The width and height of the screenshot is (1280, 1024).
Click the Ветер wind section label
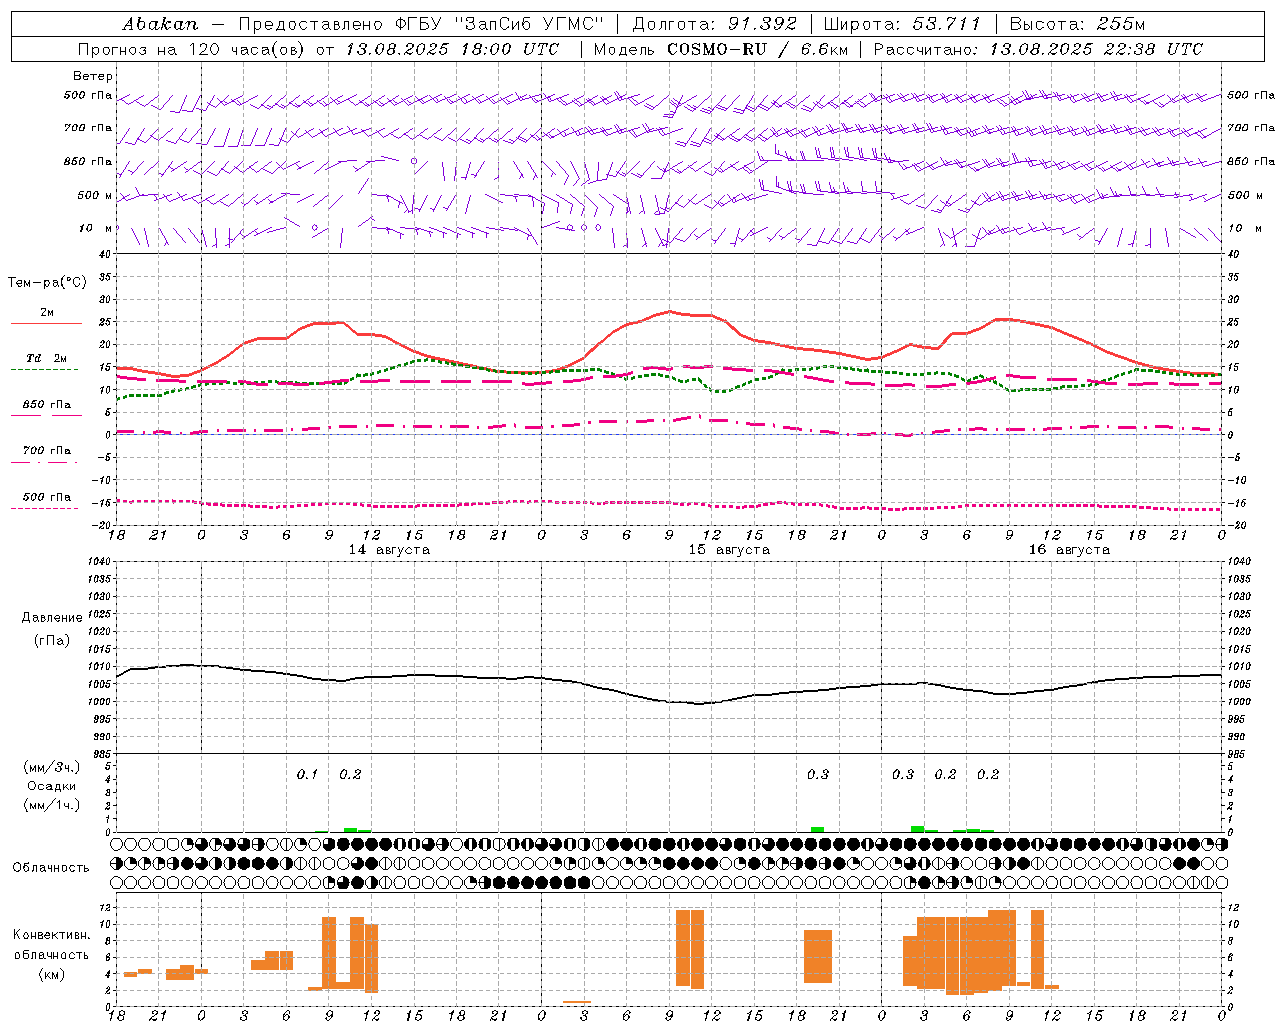92,76
